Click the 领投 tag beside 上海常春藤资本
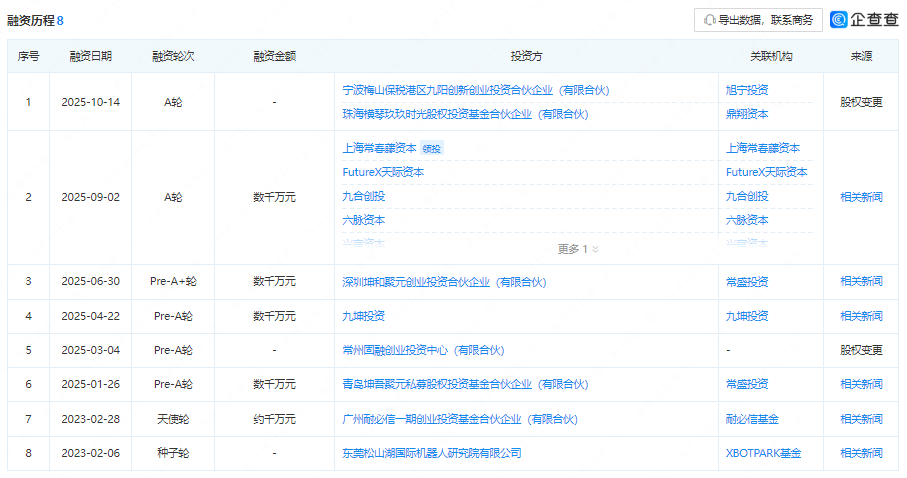 click(431, 149)
